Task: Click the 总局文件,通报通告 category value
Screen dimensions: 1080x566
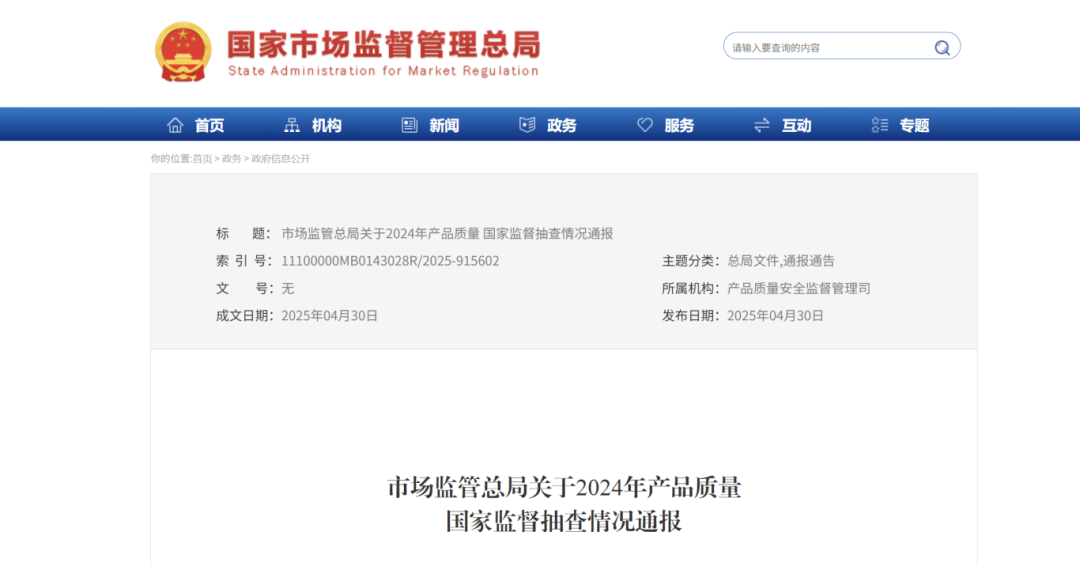Action: [780, 261]
